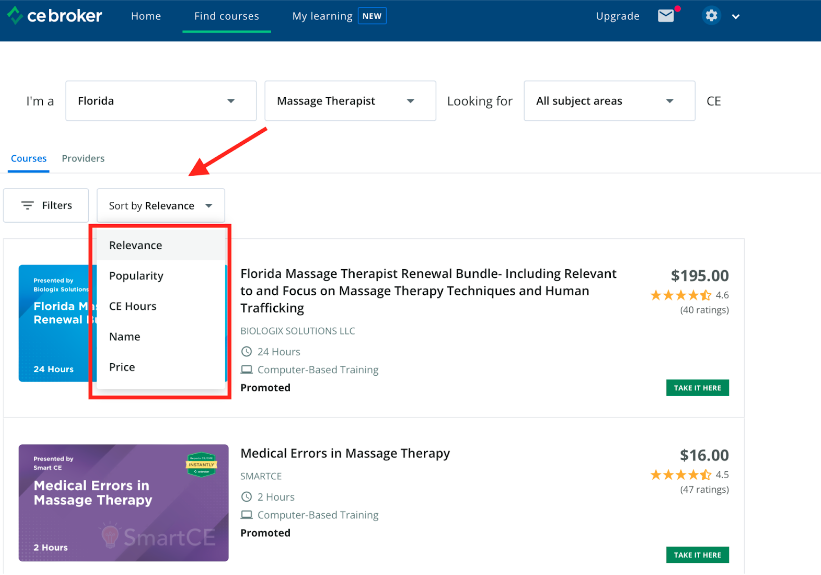Open Medical Errors purple course thumbnail
This screenshot has width=821, height=575.
coord(124,503)
